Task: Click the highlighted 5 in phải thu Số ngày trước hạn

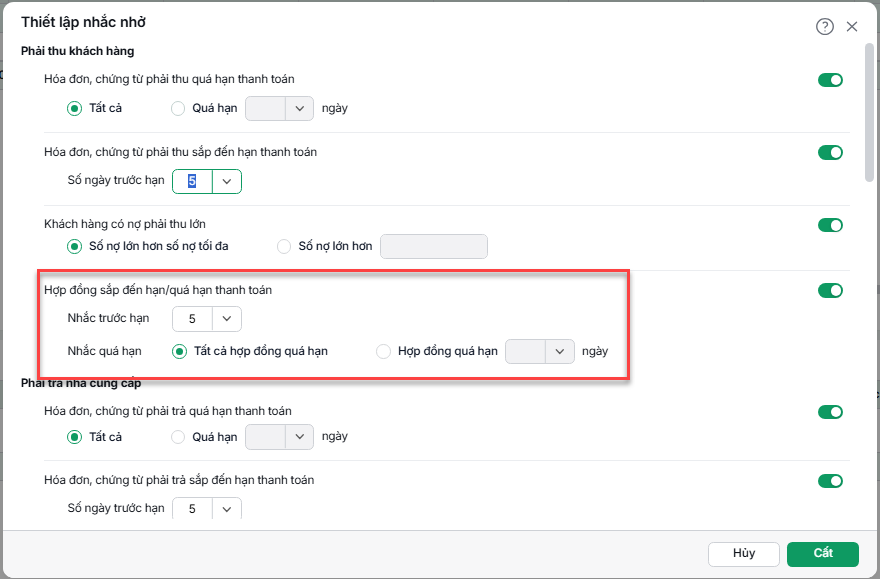Action: 192,181
